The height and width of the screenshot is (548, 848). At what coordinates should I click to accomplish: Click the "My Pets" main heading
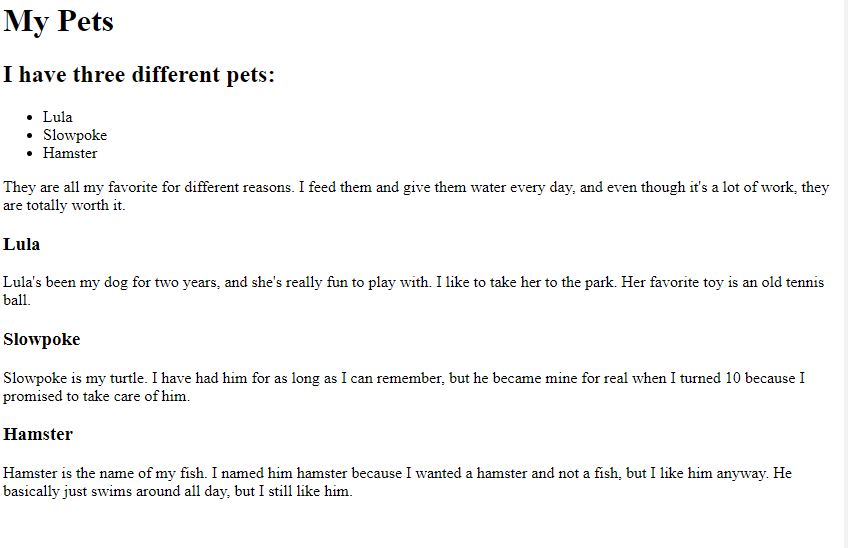(59, 21)
